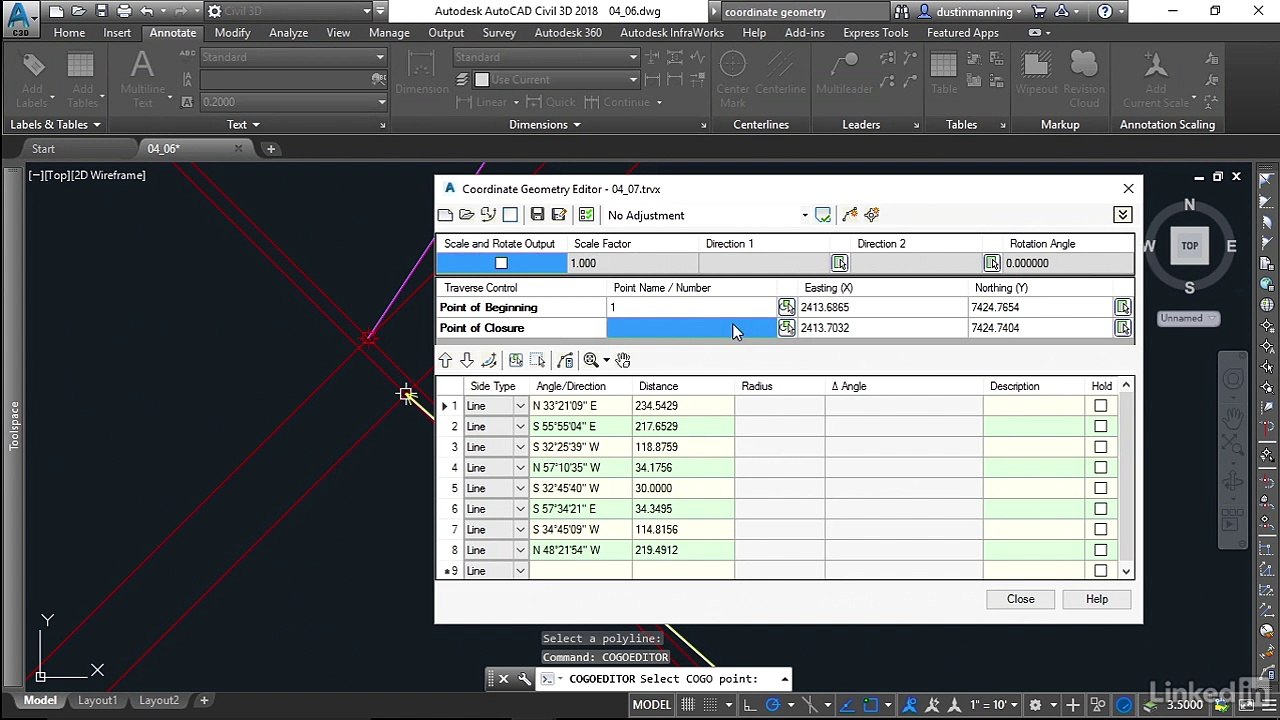Screen dimensions: 1280x720
Task: Click Multiline Text tool
Action: click(143, 80)
